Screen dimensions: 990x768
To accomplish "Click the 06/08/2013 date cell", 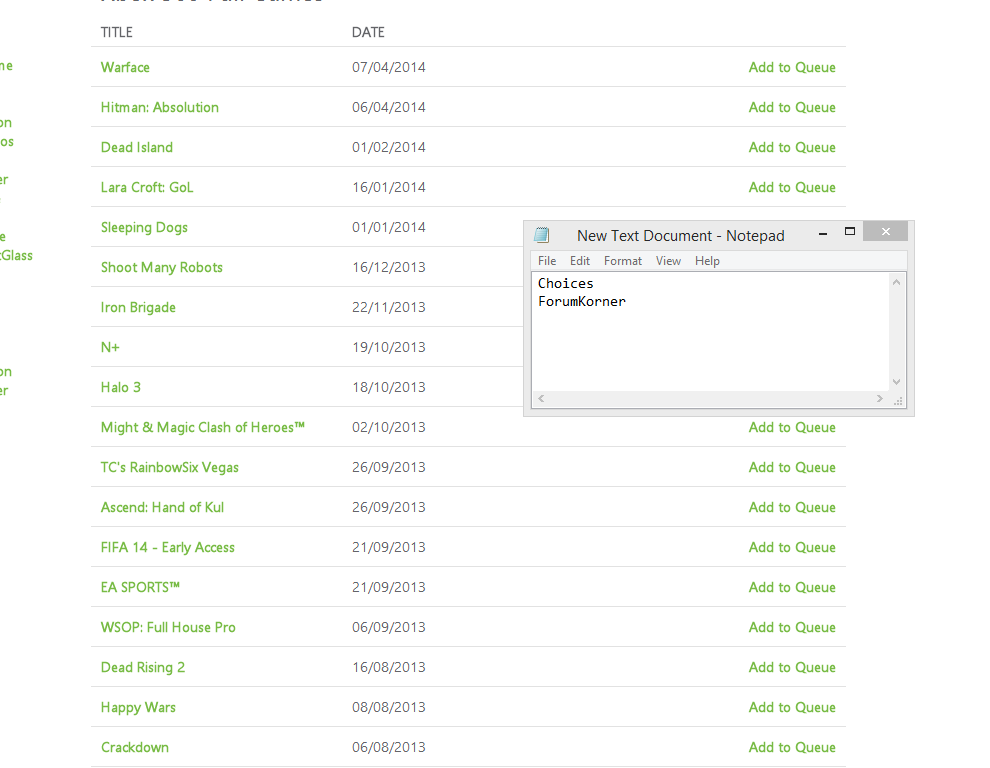I will click(x=389, y=747).
